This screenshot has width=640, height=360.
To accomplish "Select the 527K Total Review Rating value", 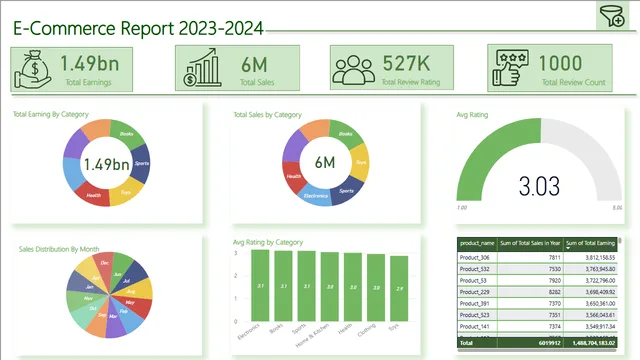I will 406,63.
